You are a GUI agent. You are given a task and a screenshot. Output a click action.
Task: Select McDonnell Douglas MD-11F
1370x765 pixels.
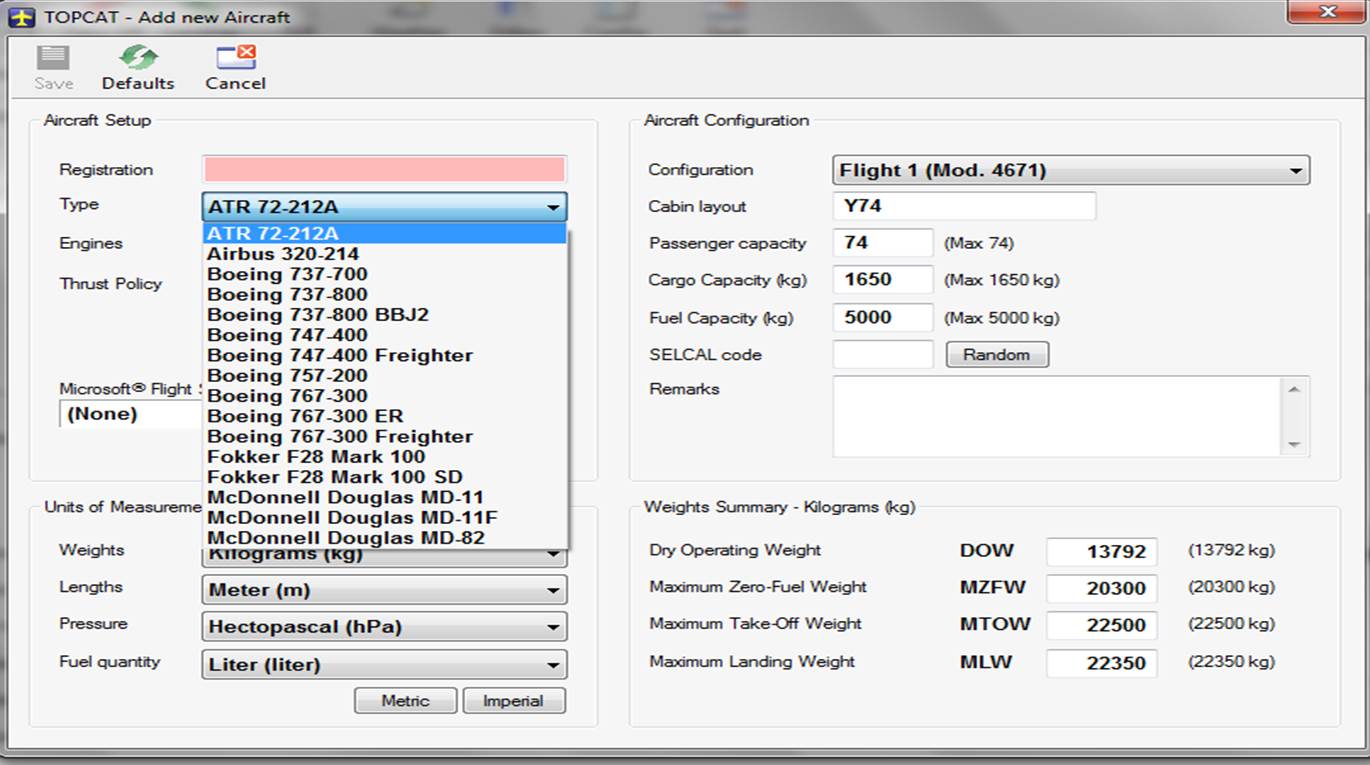(x=385, y=518)
